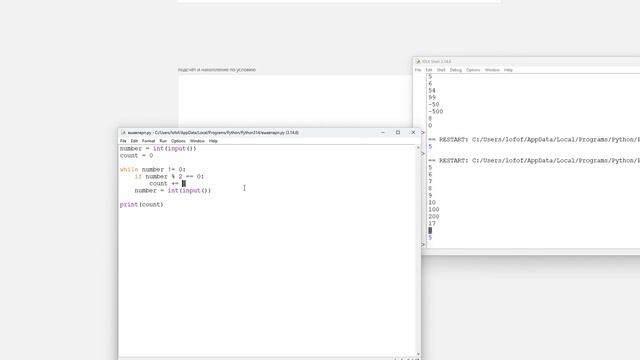
Task: Click the value '54' in the shell output
Action: click(x=432, y=91)
